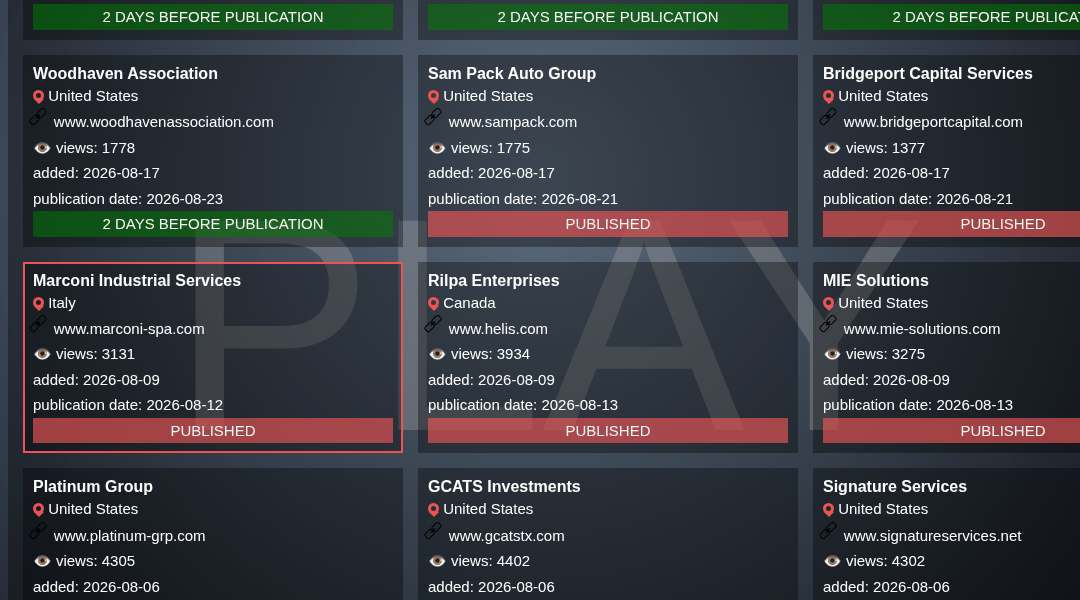The width and height of the screenshot is (1080, 600).
Task: Open the Woodhaven Association card title
Action: pos(125,73)
